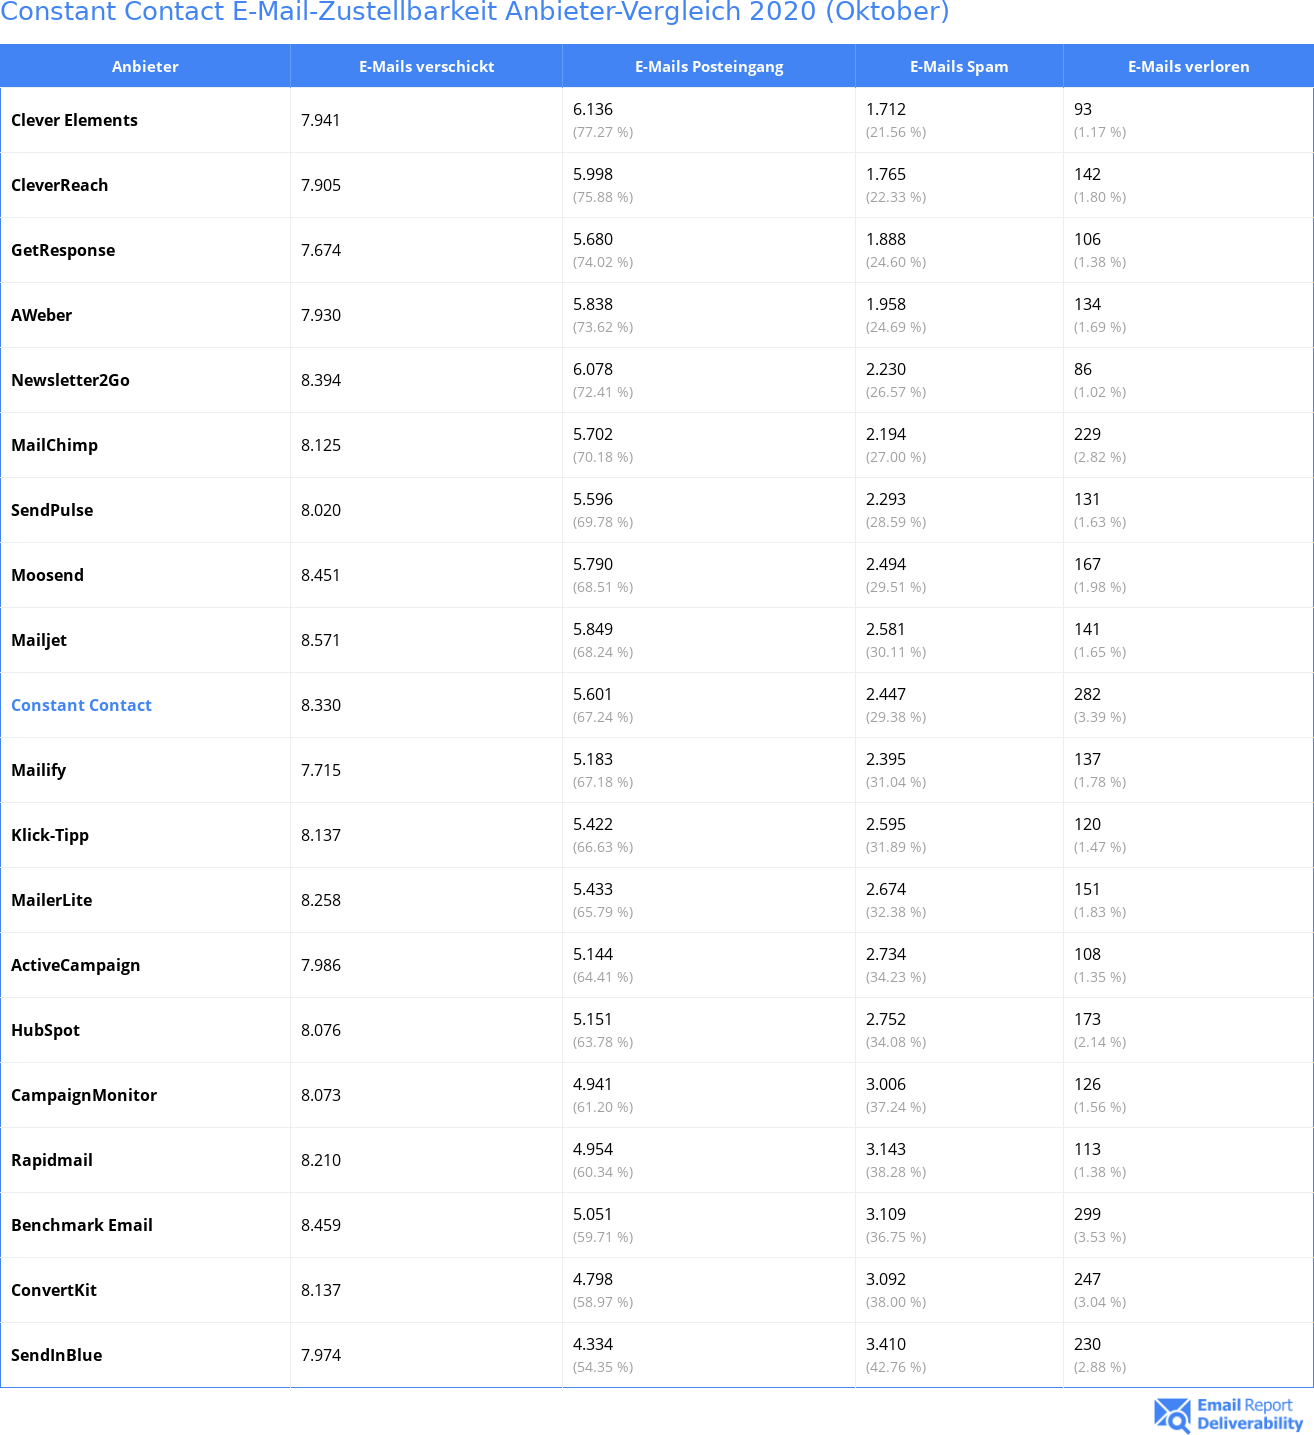Image resolution: width=1314 pixels, height=1435 pixels.
Task: Click the Email Report Deliverability logo icon
Action: tap(1172, 1414)
